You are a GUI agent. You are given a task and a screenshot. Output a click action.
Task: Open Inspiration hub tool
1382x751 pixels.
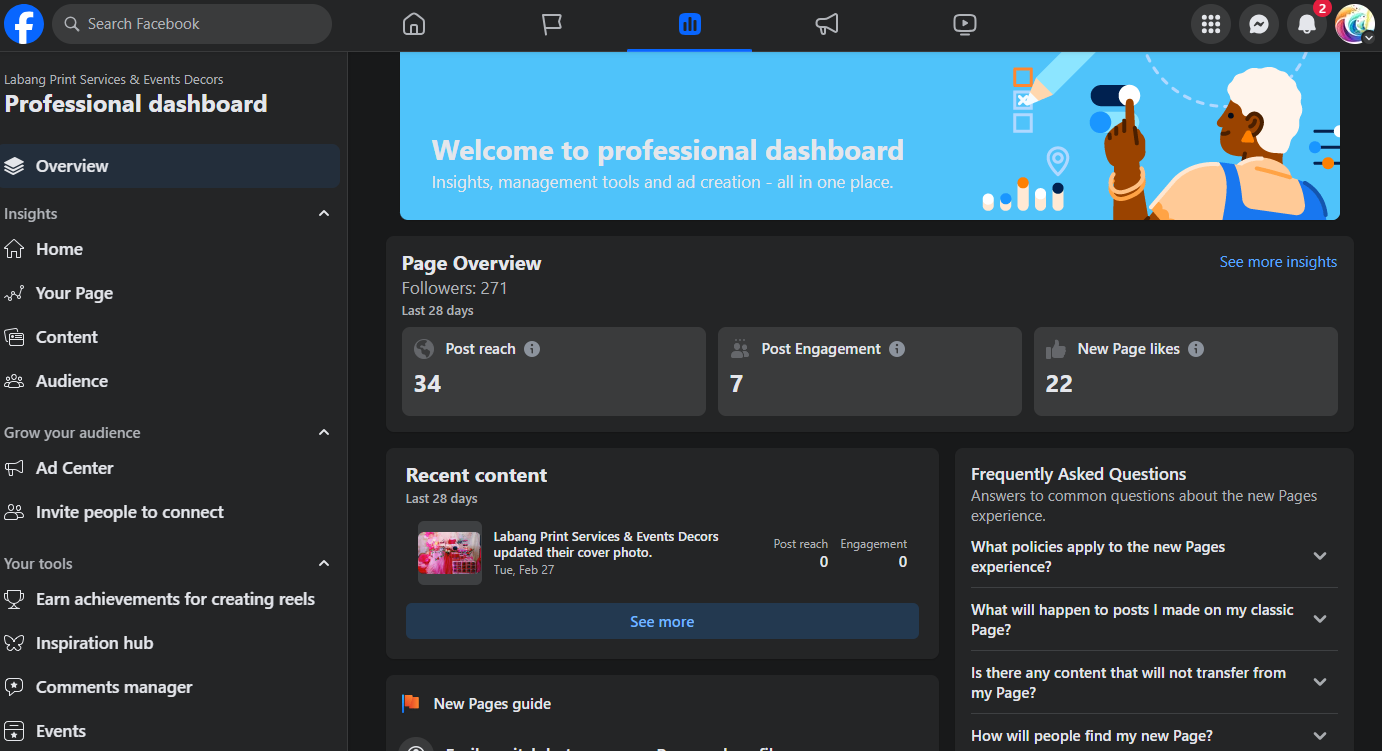click(170, 643)
